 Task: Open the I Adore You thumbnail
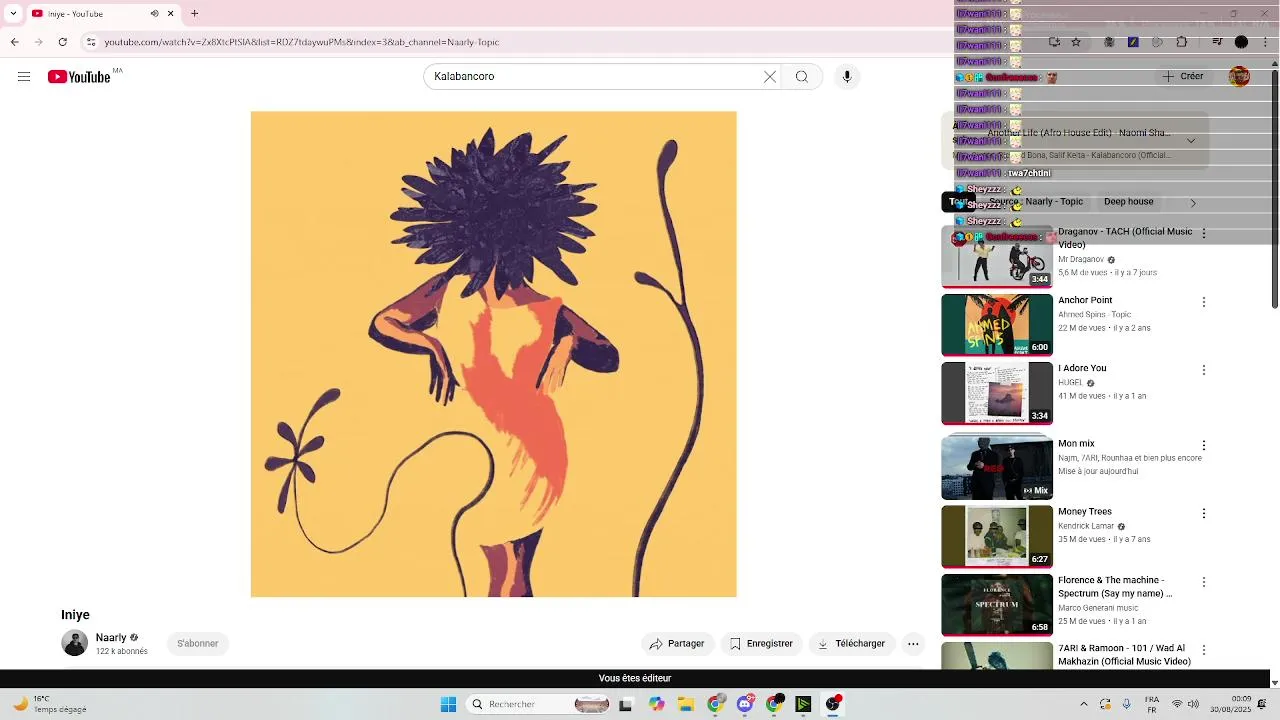pos(997,393)
